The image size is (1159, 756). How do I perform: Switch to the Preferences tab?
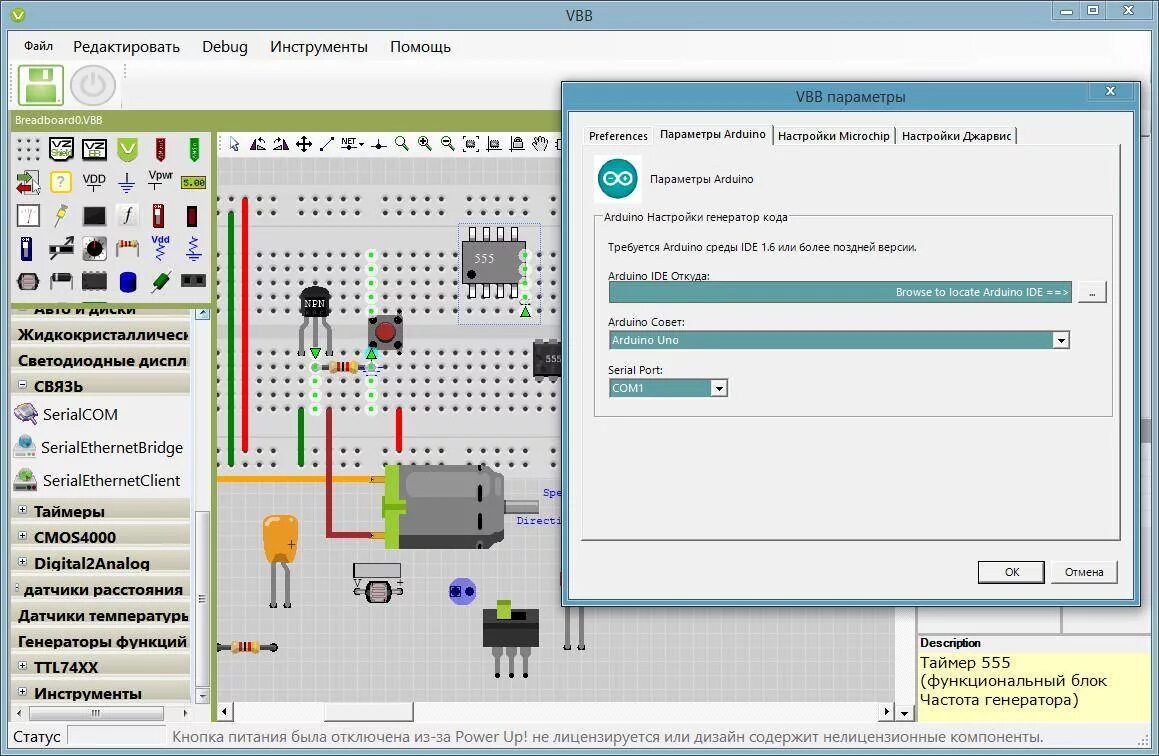coord(618,136)
